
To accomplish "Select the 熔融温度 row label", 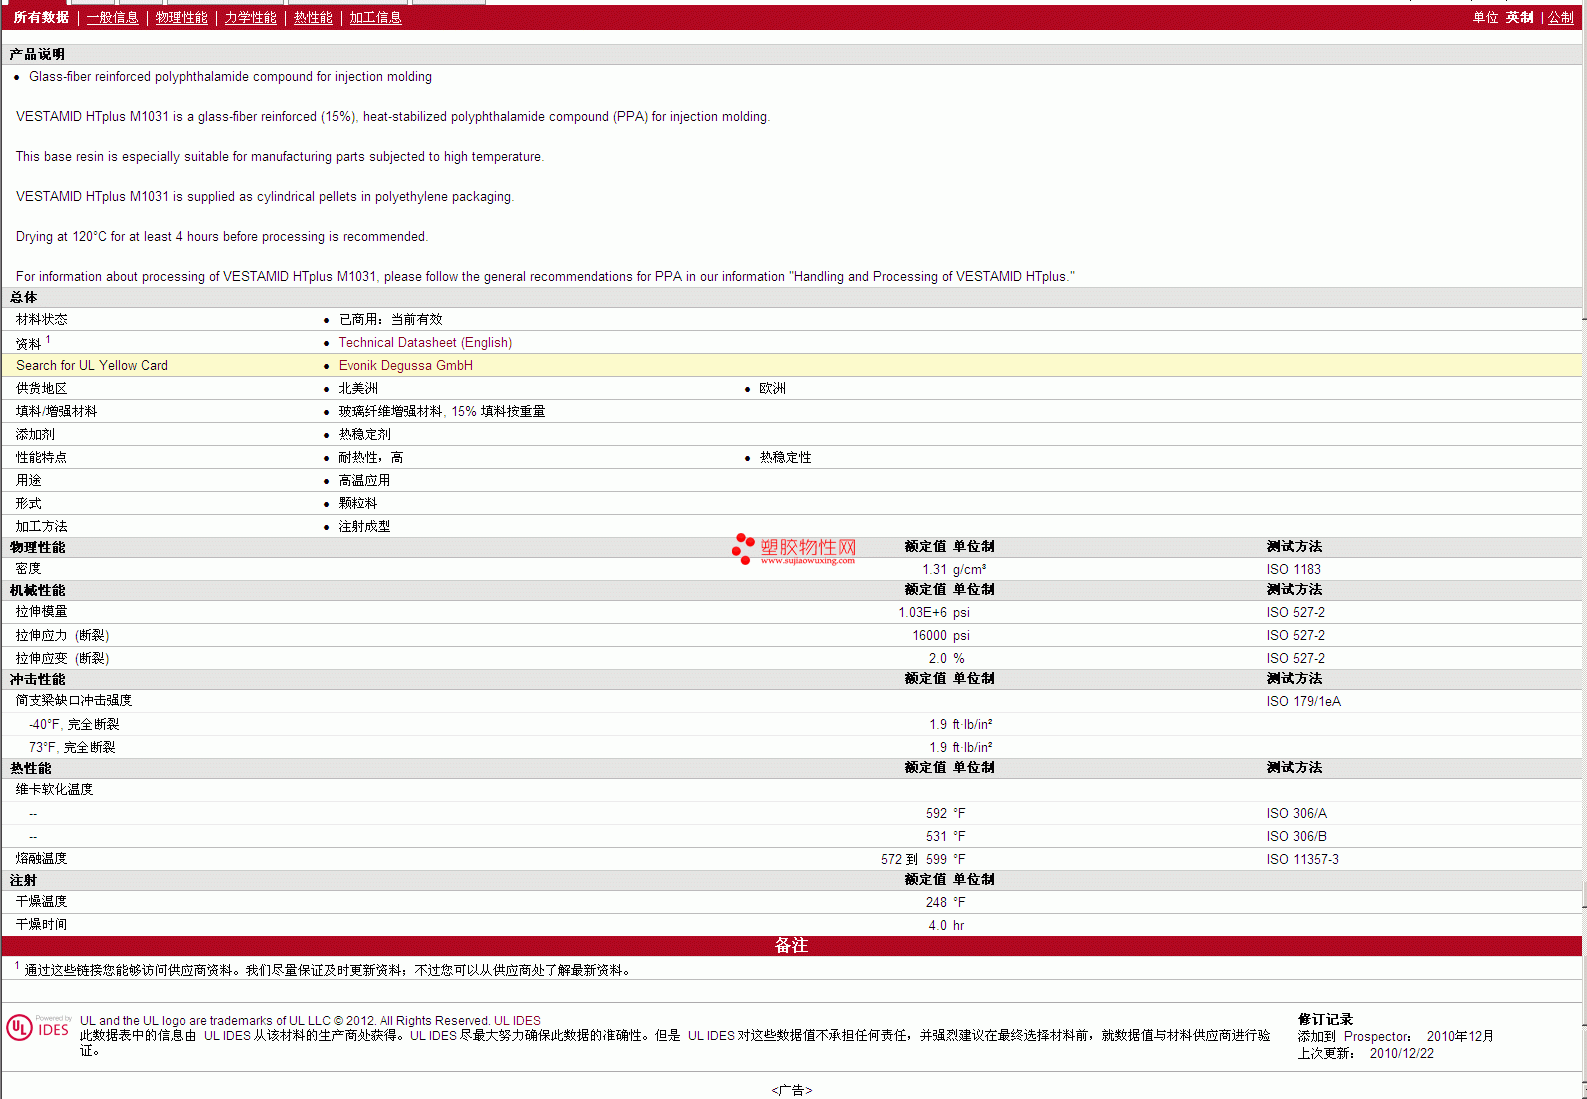I will point(41,859).
